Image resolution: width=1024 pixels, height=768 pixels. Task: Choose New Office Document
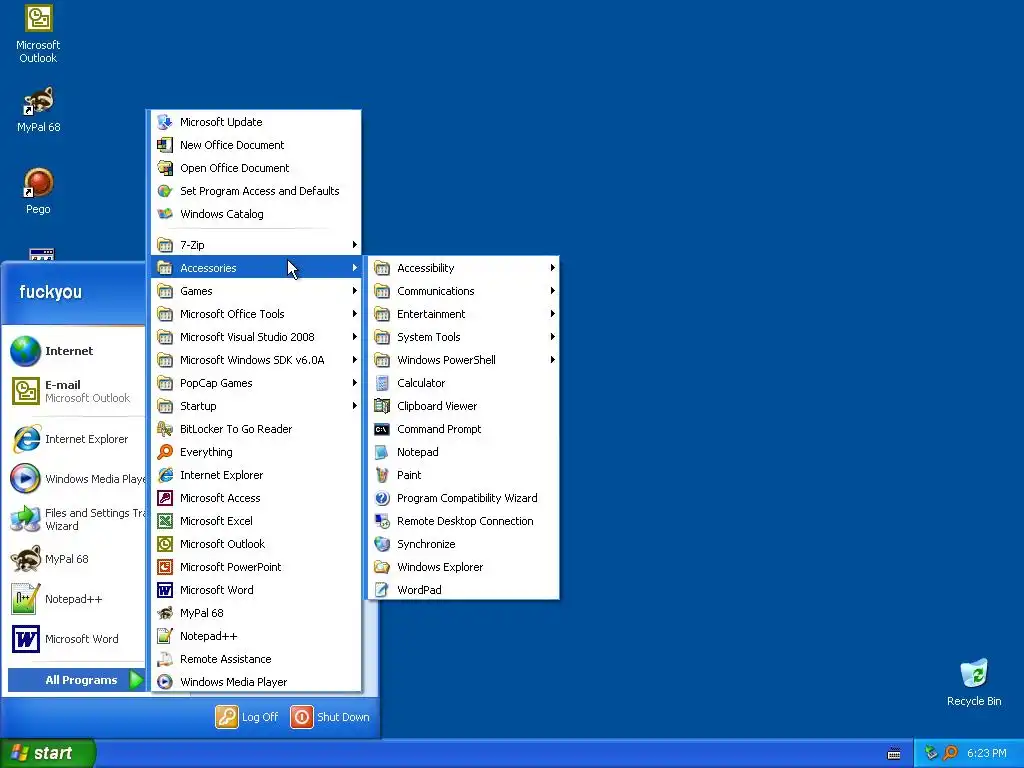tap(257, 145)
